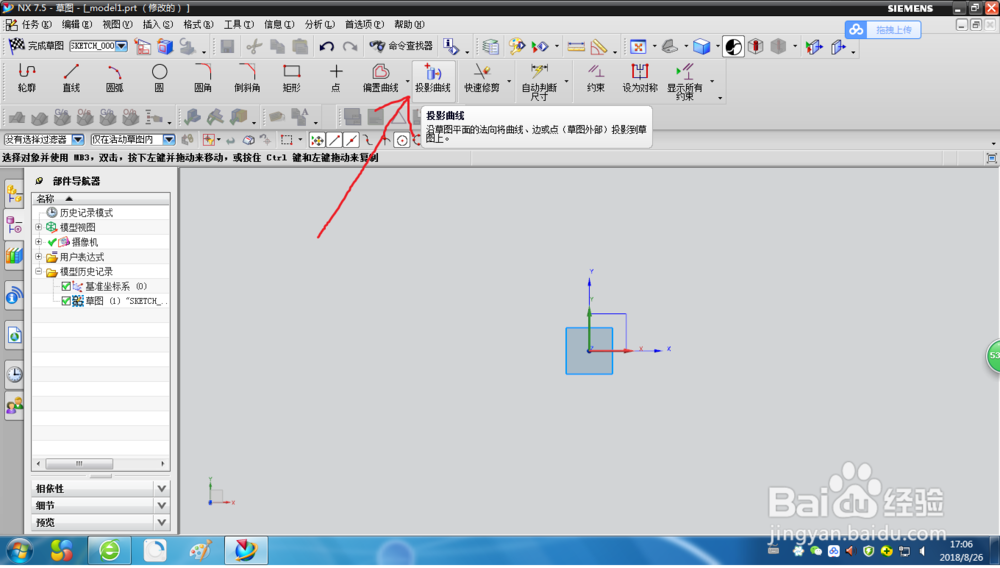Uncheck 基准坐标系 (0) checkbox

(x=66, y=286)
